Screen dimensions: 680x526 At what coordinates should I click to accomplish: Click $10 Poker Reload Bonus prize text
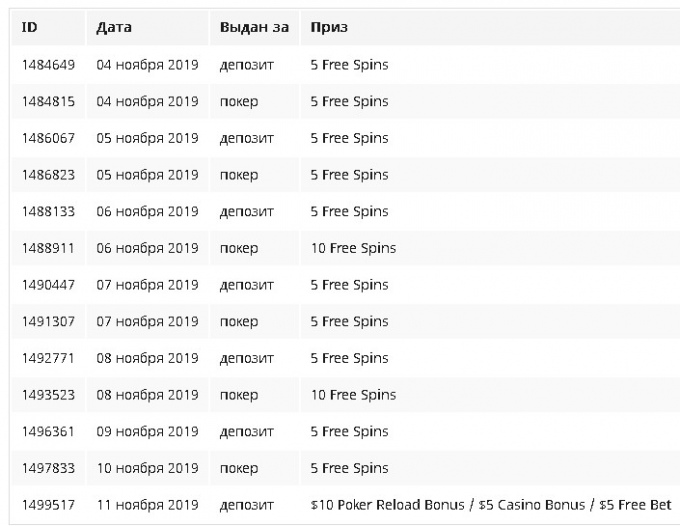point(388,505)
